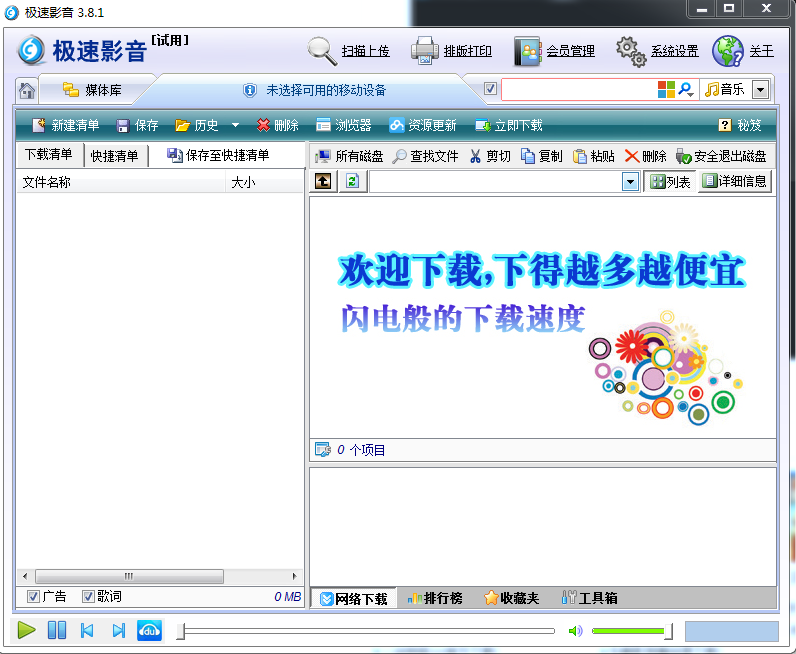This screenshot has height=654, width=796.
Task: Click the search input box
Action: 579,90
